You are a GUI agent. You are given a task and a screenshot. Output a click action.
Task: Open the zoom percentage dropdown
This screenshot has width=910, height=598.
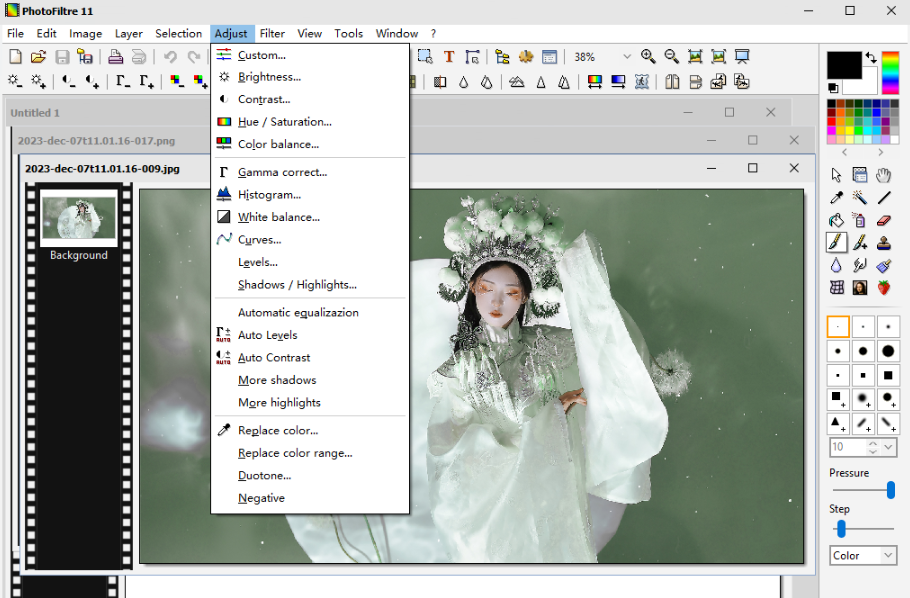[627, 57]
